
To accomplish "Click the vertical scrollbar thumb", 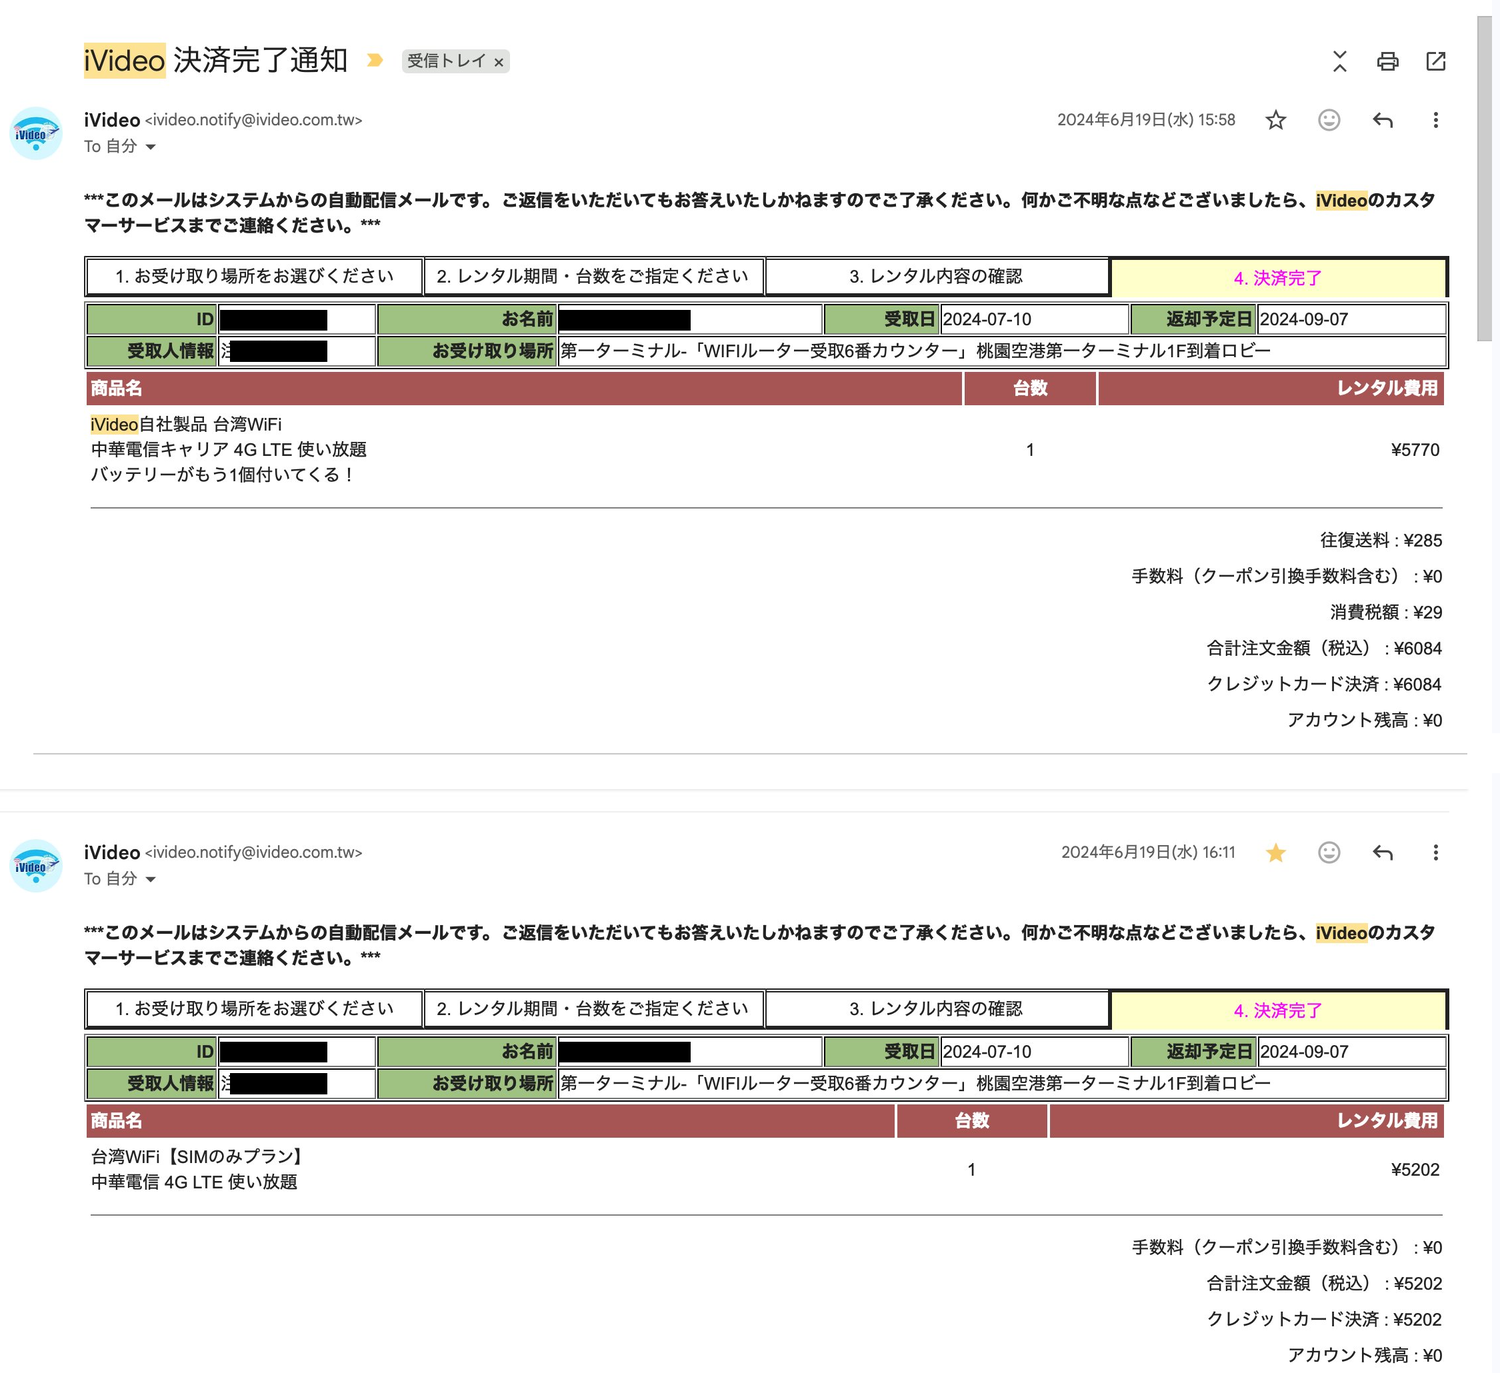I will click(x=1485, y=178).
